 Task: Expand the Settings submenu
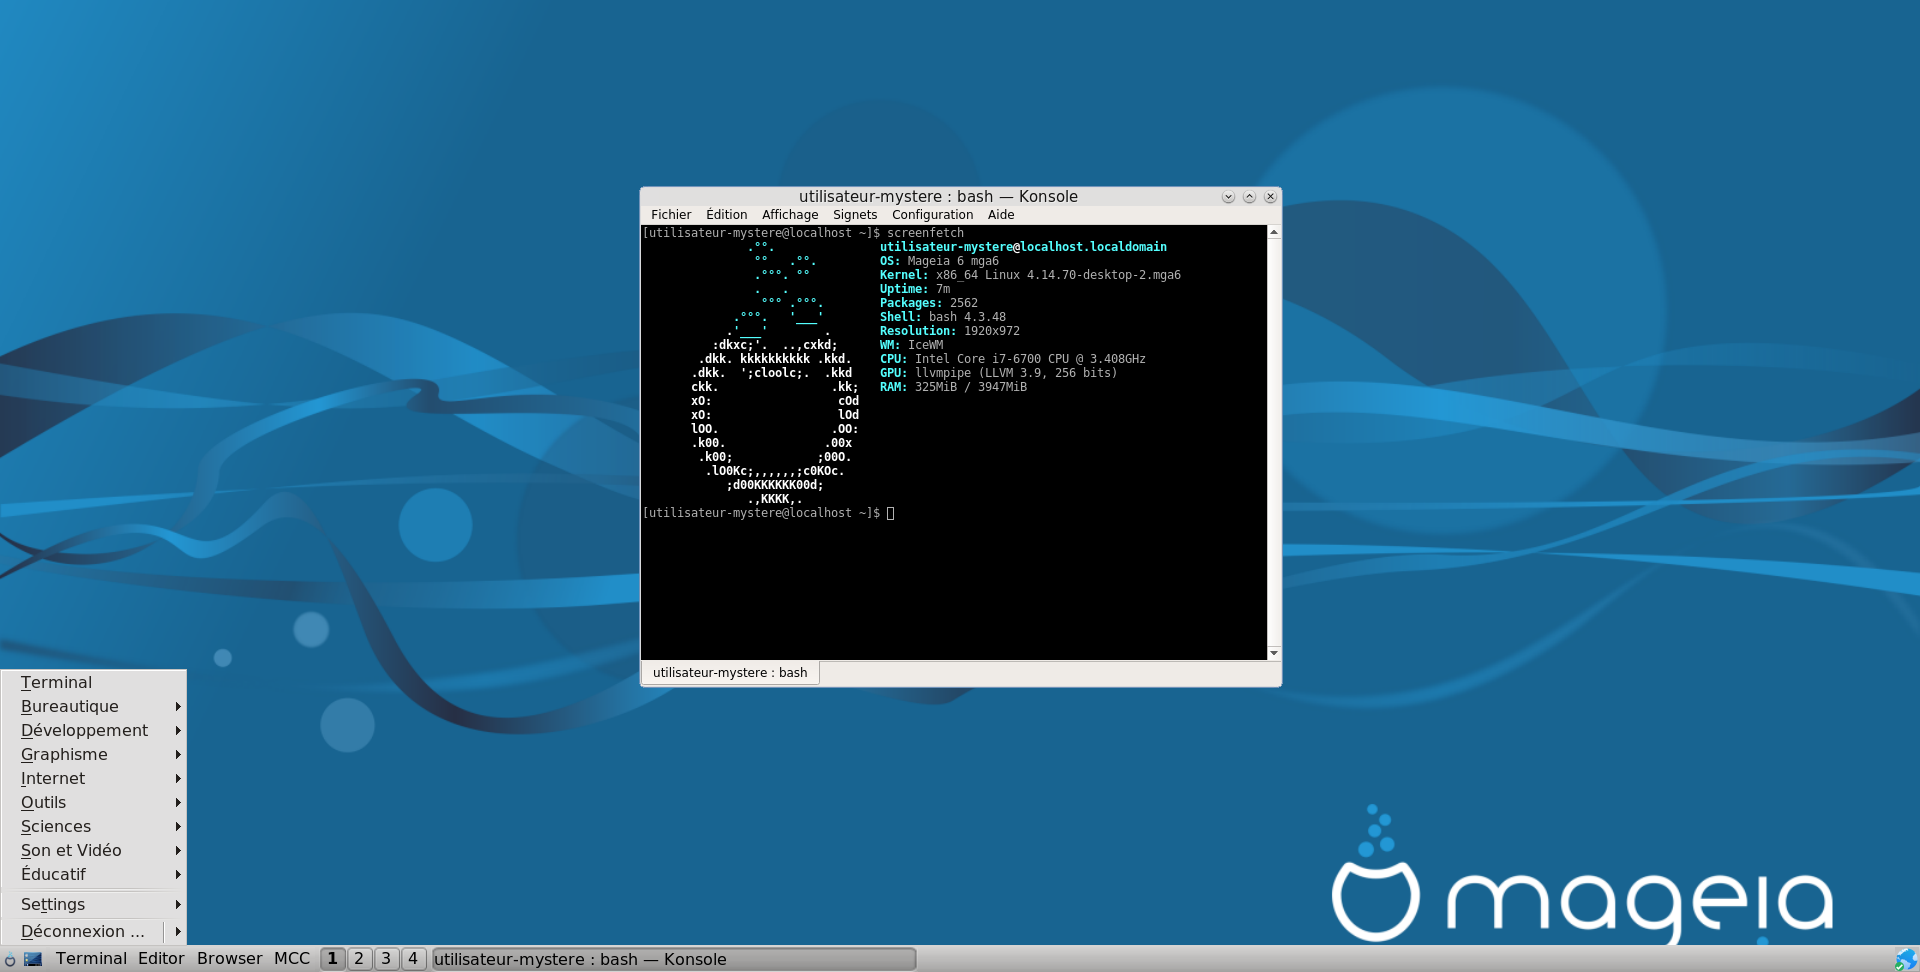94,904
